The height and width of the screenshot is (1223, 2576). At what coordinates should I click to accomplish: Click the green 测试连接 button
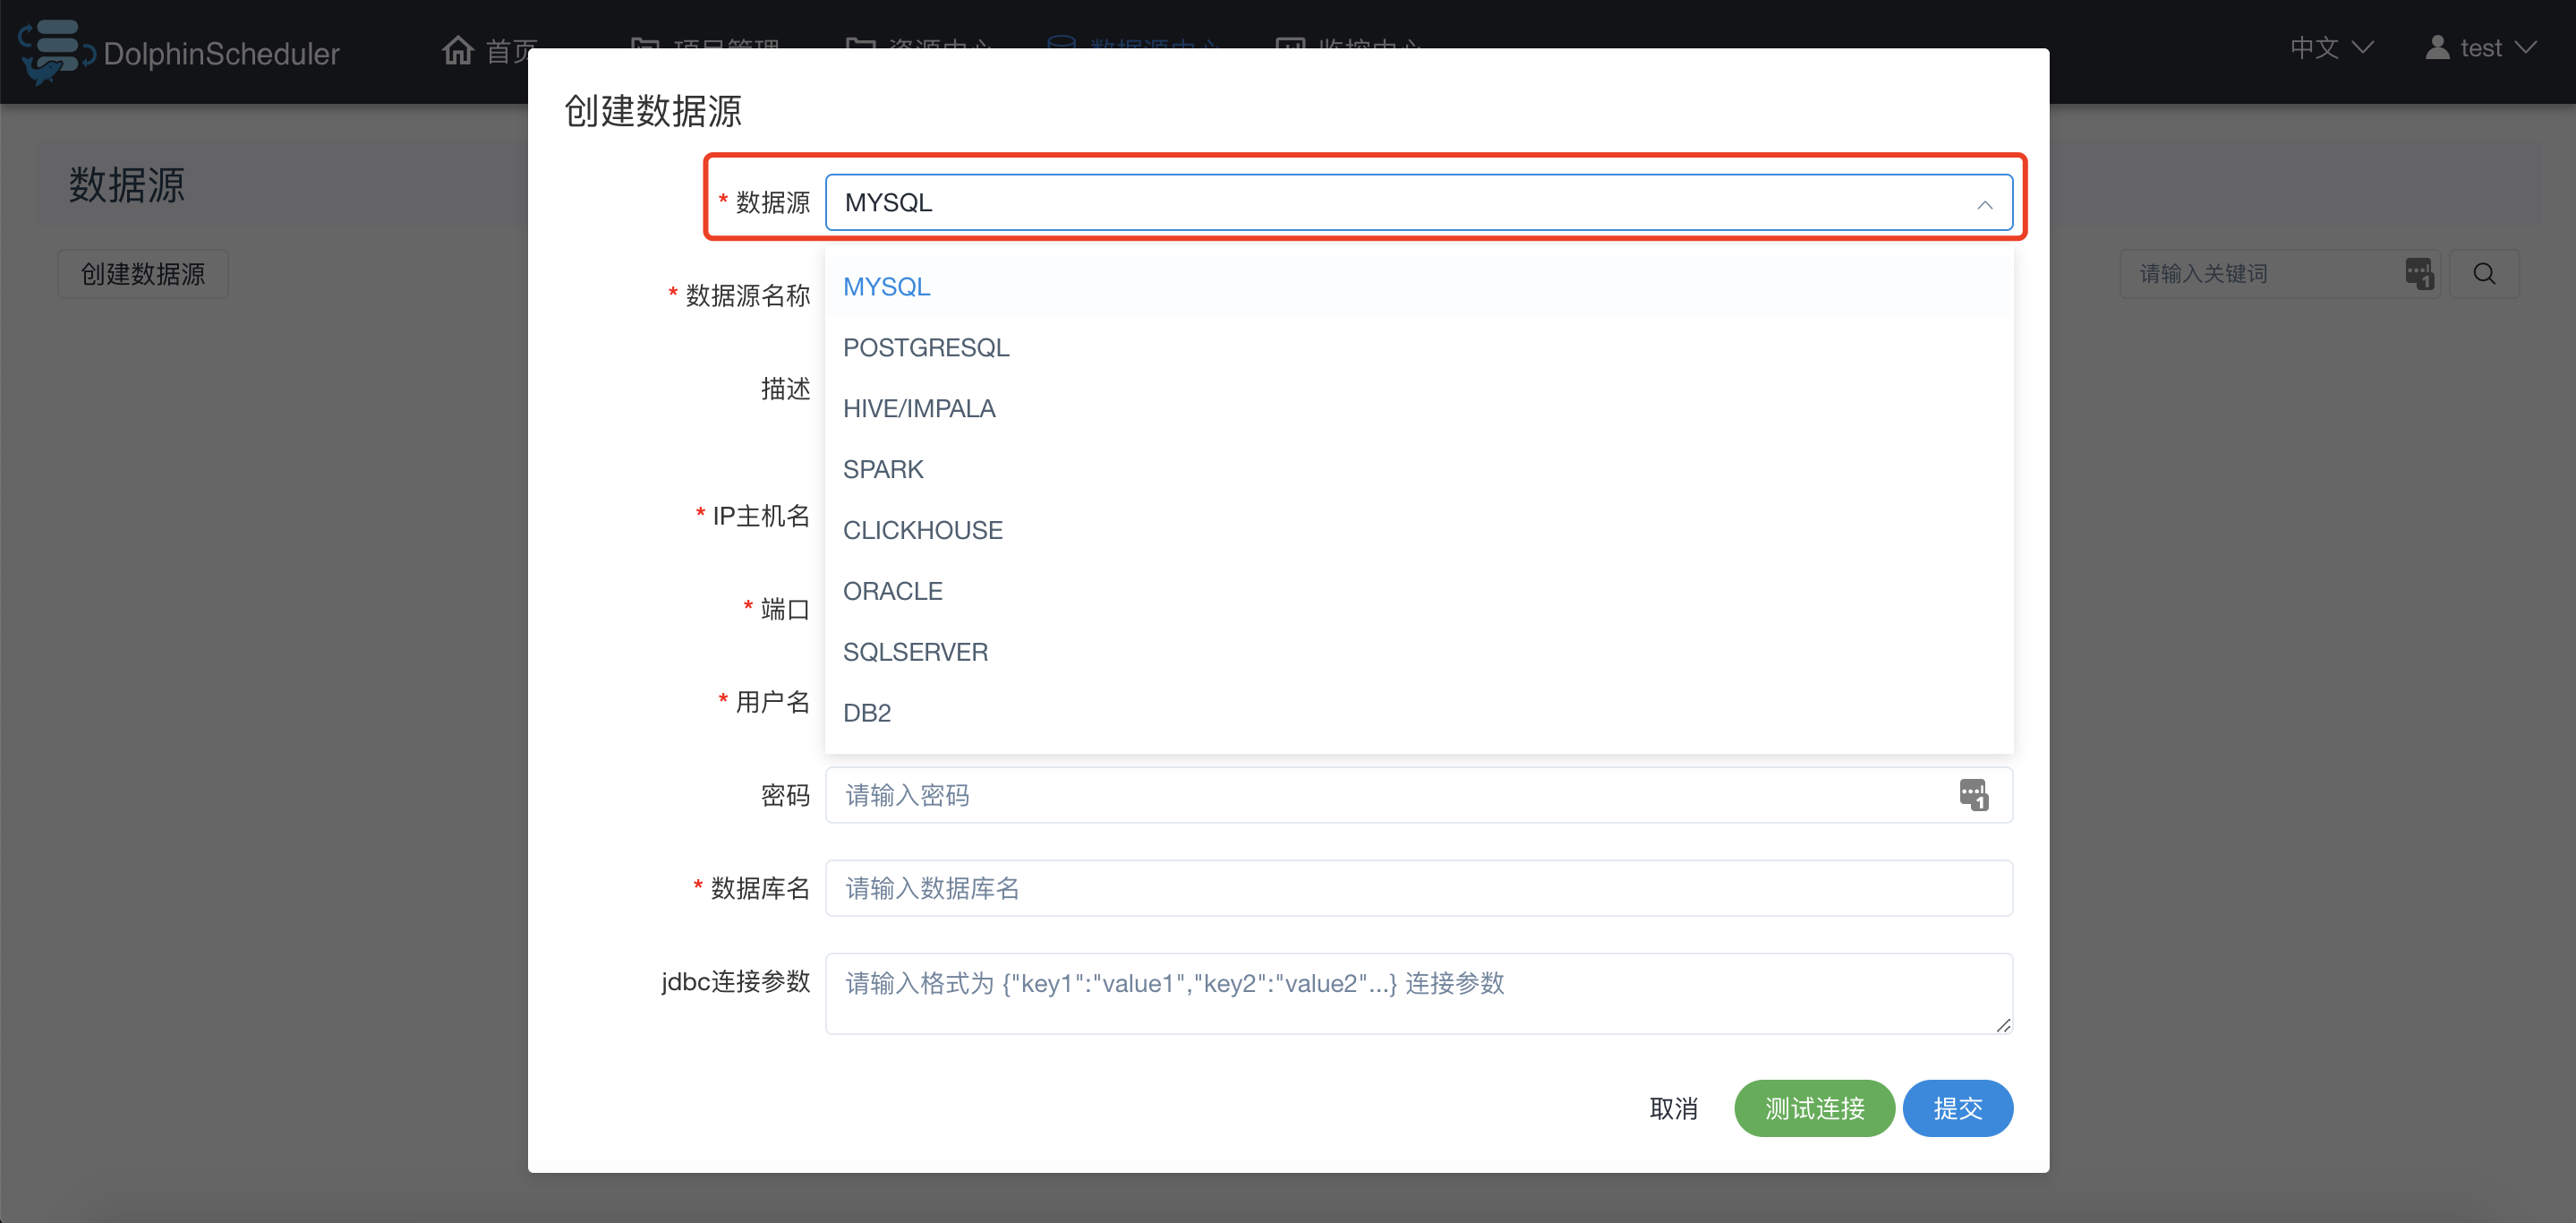pos(1814,1108)
